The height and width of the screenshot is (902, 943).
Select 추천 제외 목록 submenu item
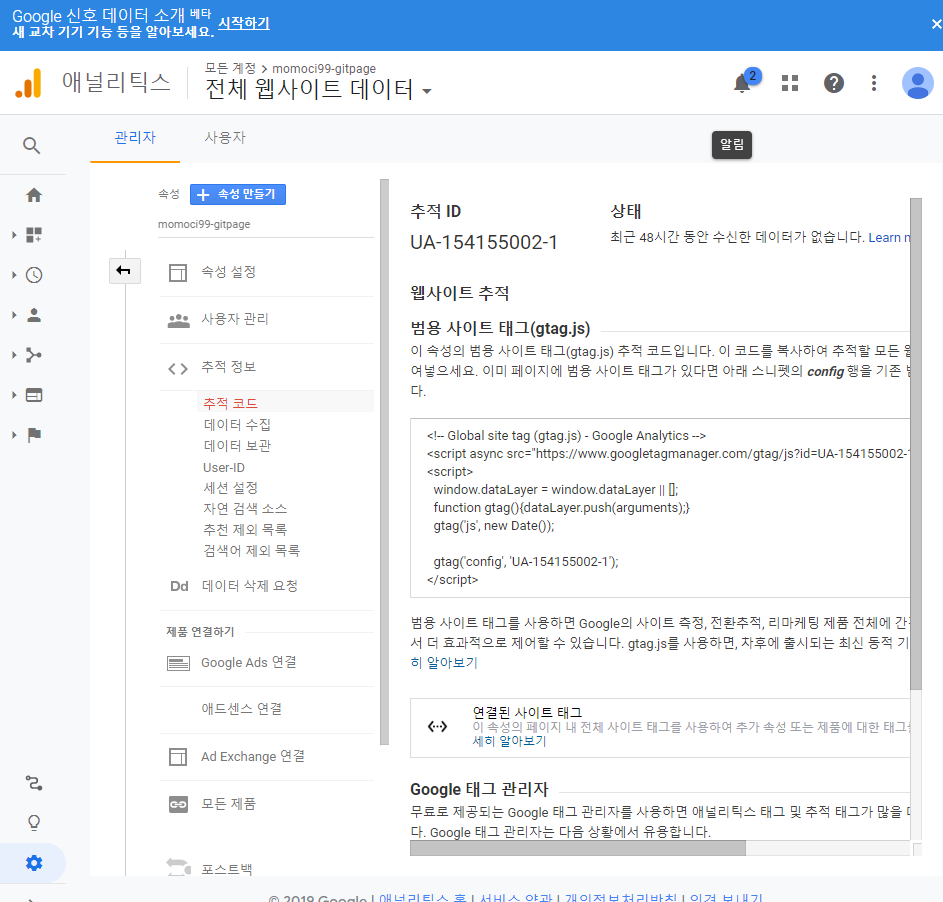pyautogui.click(x=245, y=530)
